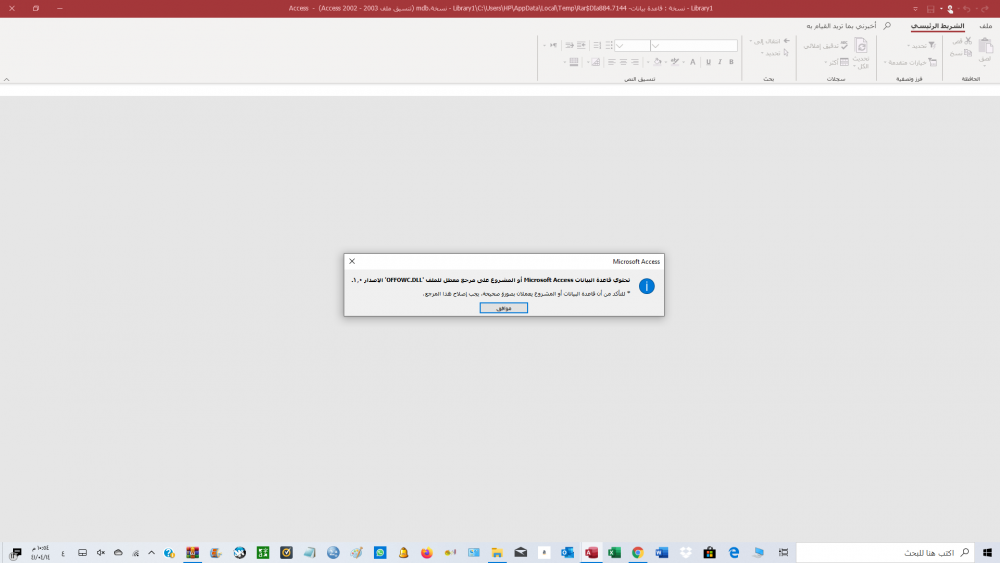Click the taskbar clock and date
The width and height of the screenshot is (1000, 563).
coord(40,553)
